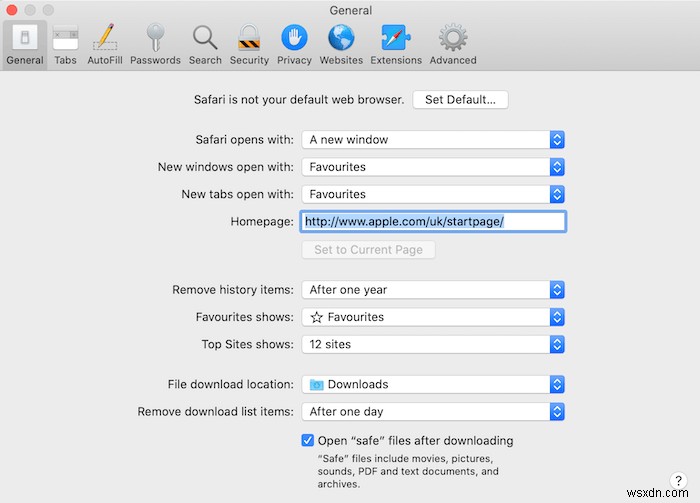The width and height of the screenshot is (700, 503).
Task: Click the 'File download location:' label
Action: [231, 384]
